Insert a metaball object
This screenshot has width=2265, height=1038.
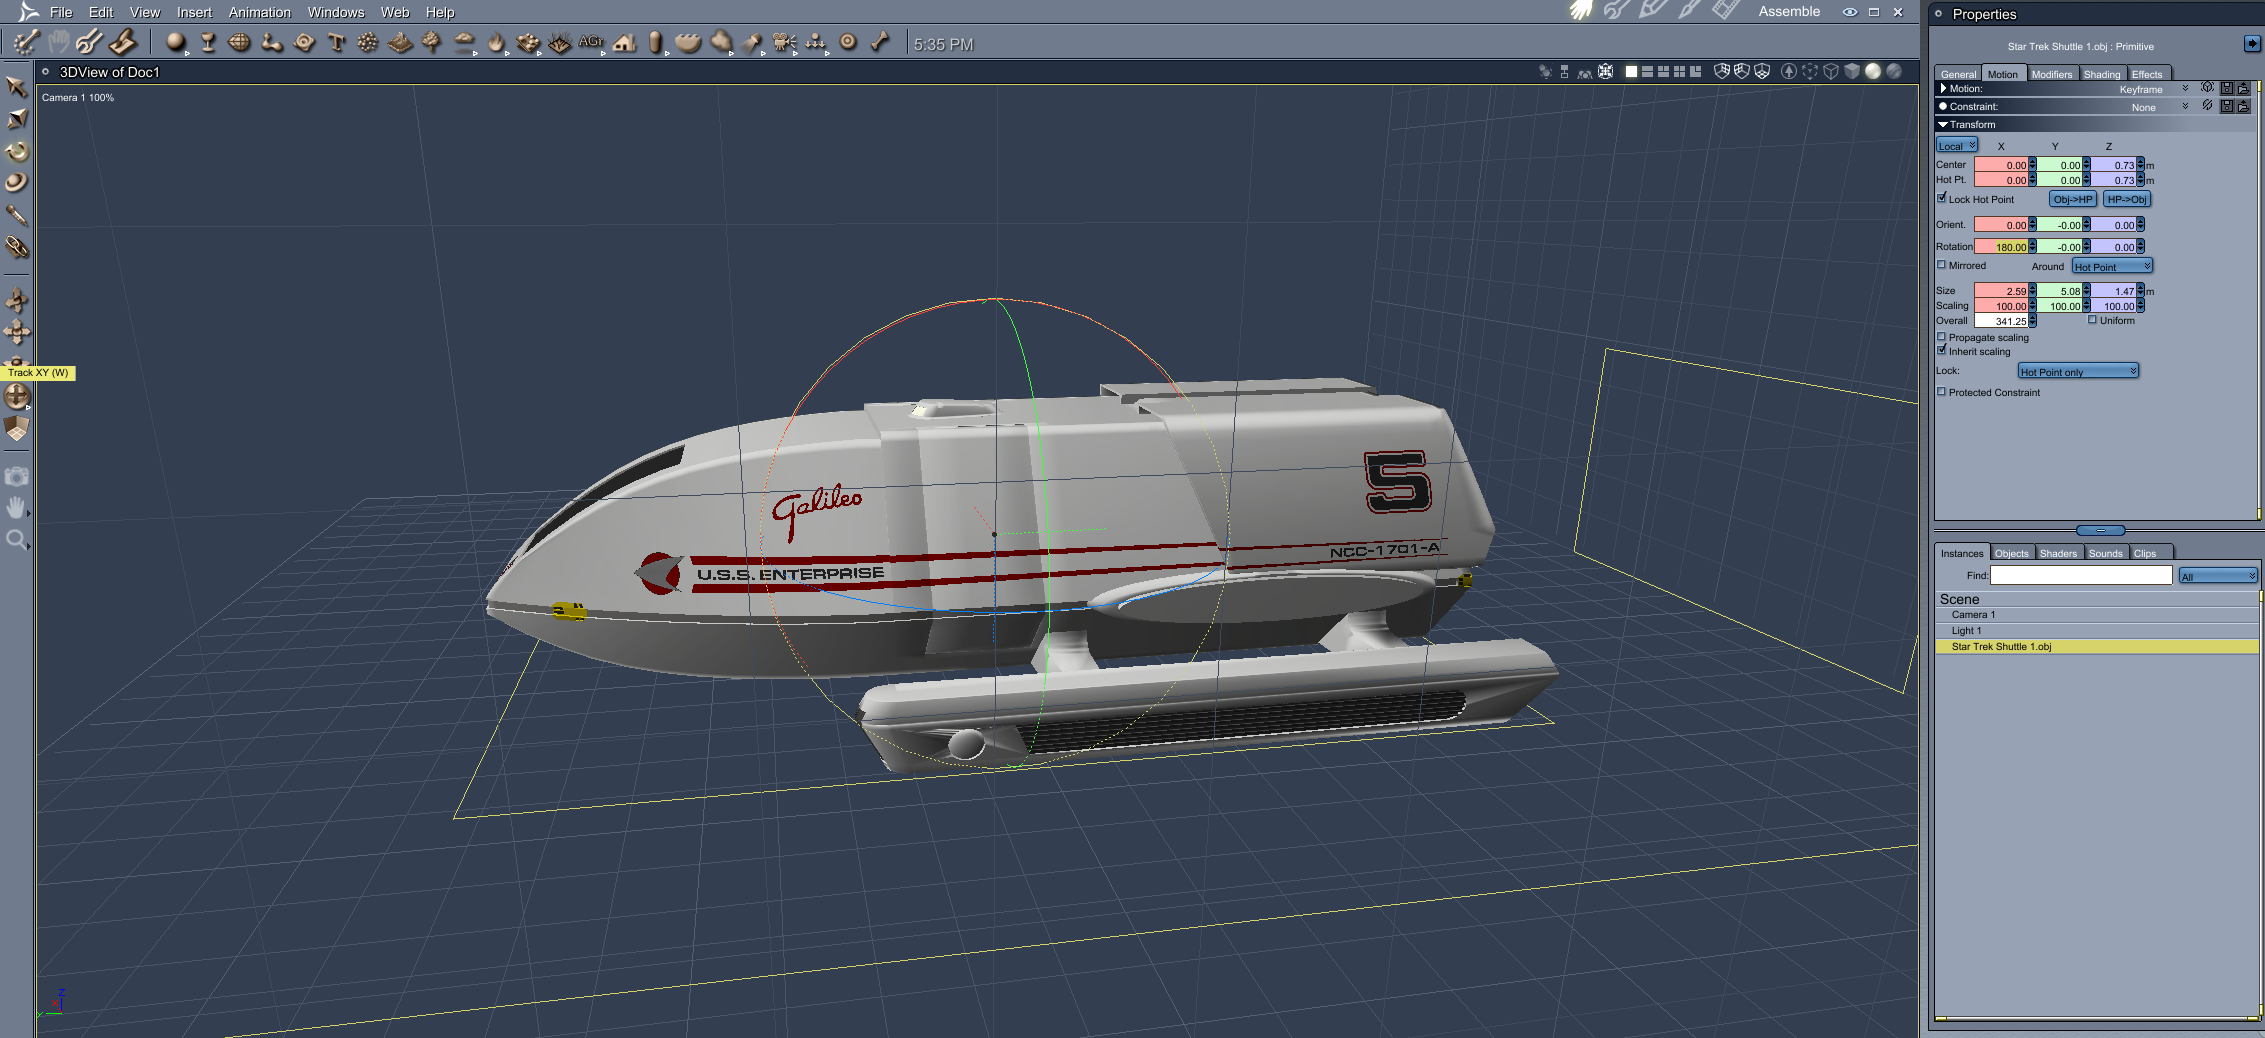tap(272, 42)
